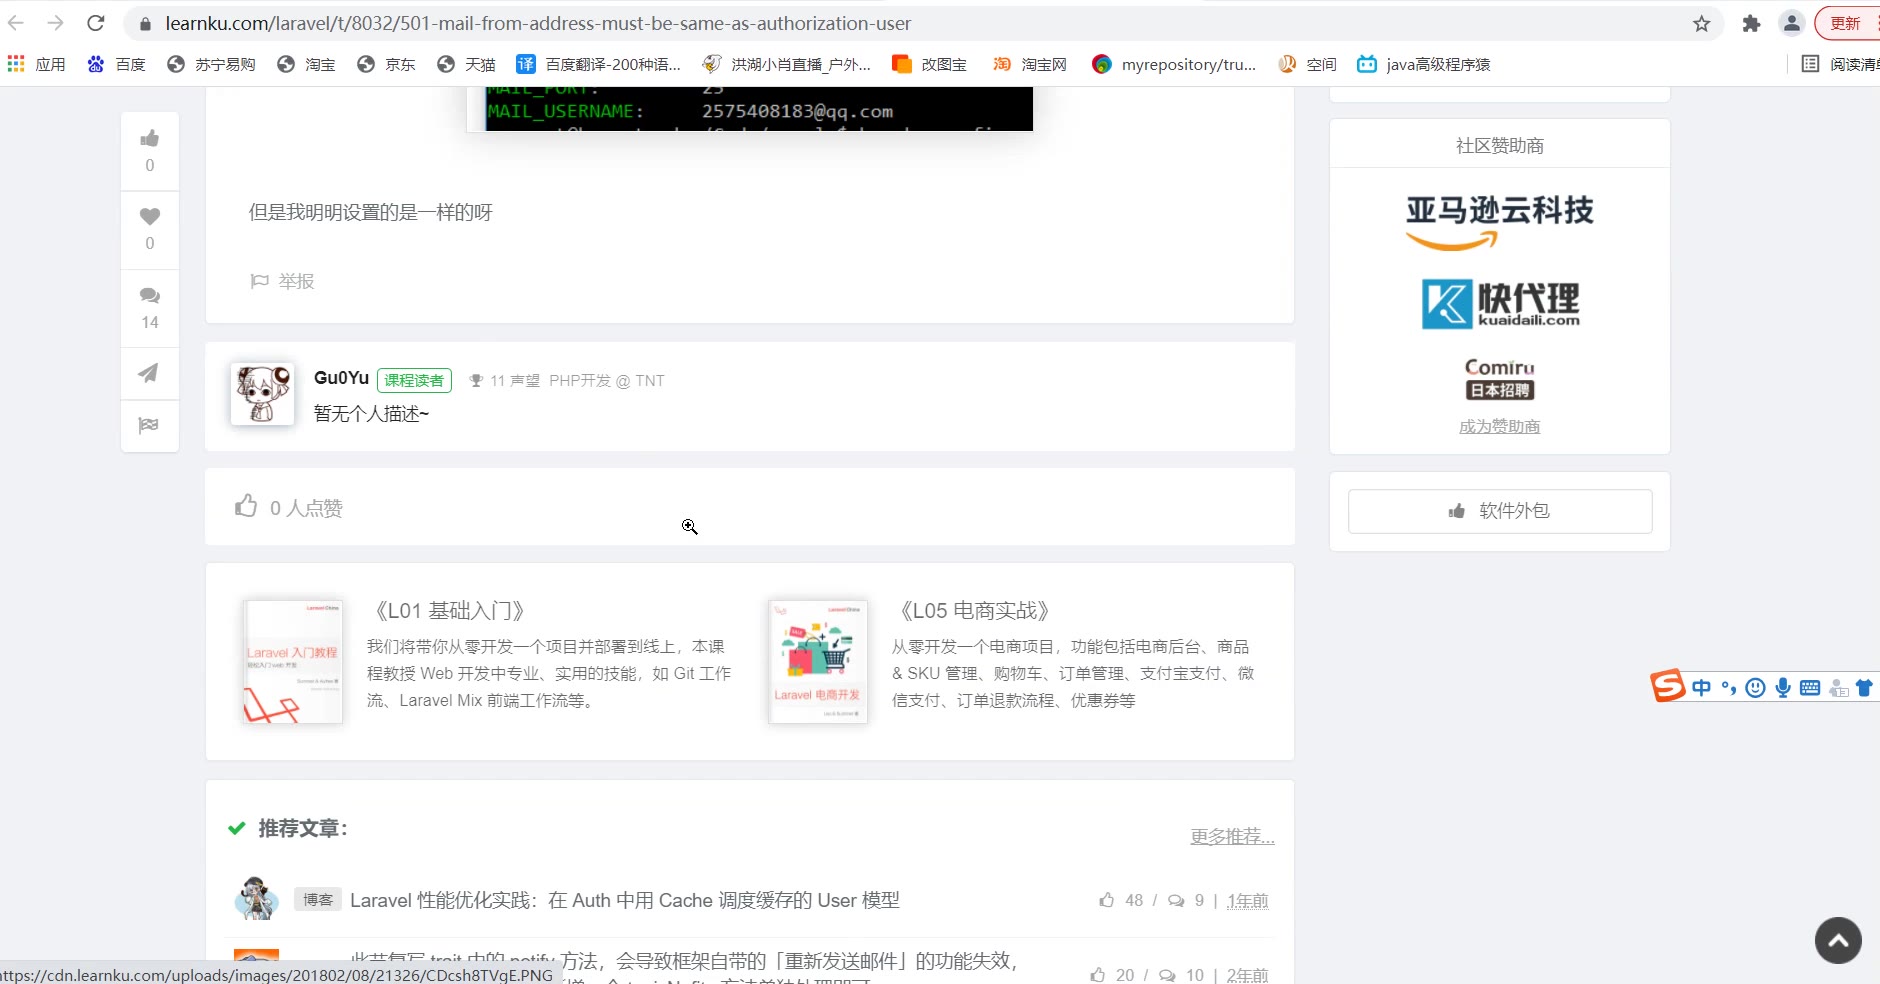
Task: Toggle the Sogou punctuation mode icon
Action: pos(1728,687)
